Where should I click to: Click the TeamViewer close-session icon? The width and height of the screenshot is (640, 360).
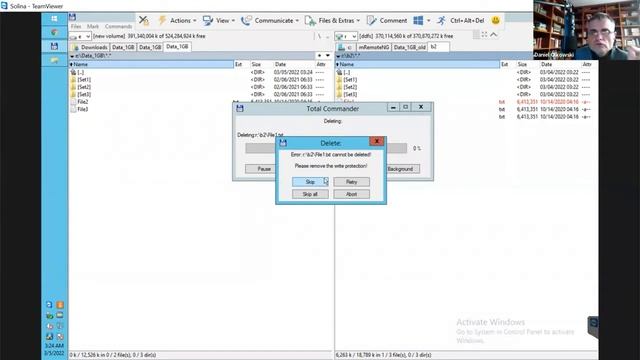pyautogui.click(x=144, y=20)
